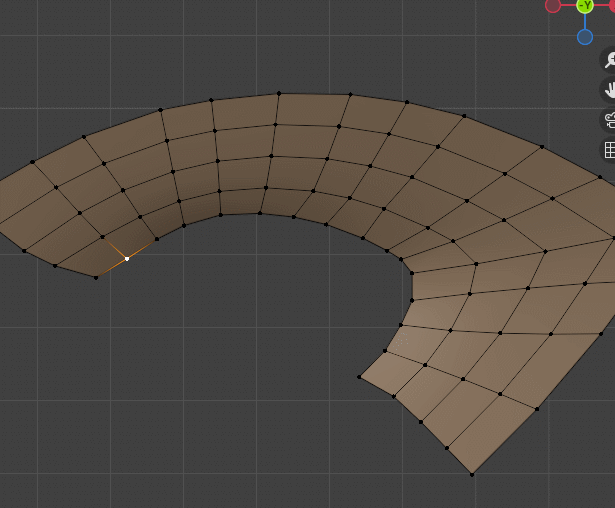Click the hand Pan view icon

(609, 90)
